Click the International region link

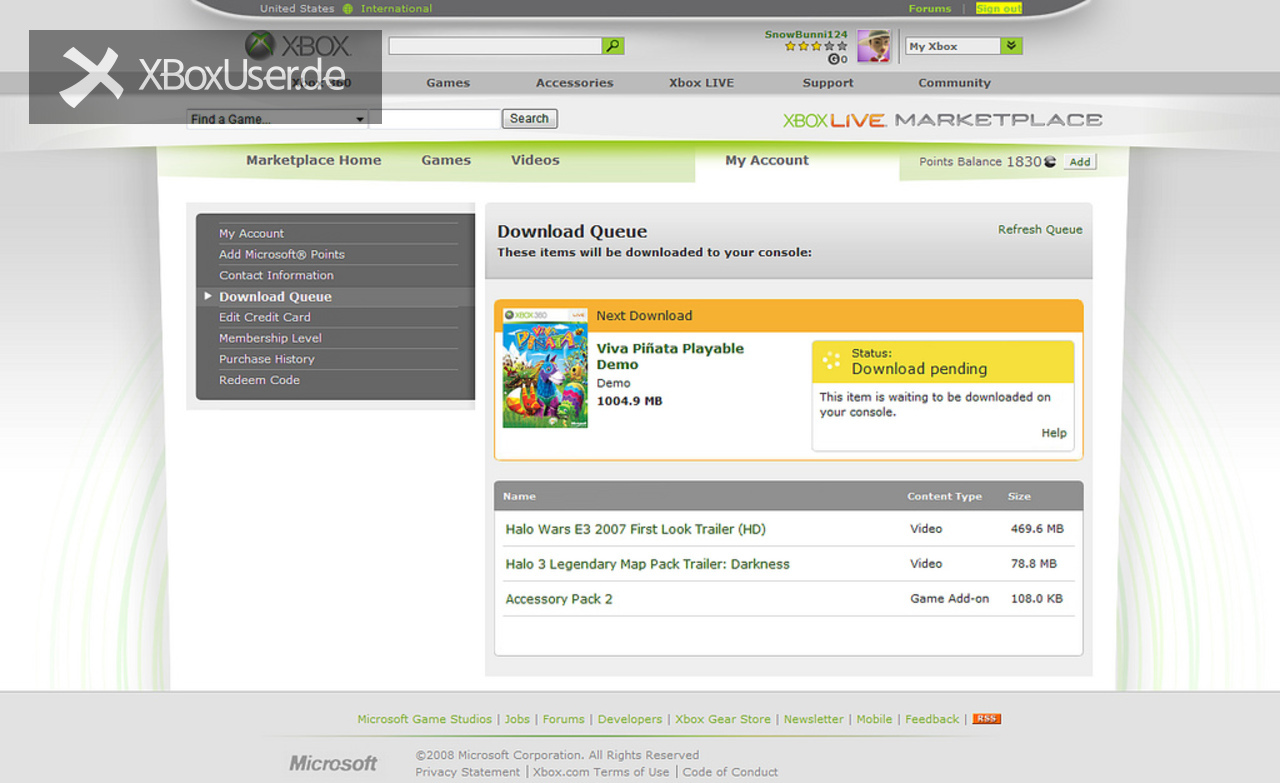pyautogui.click(x=397, y=9)
